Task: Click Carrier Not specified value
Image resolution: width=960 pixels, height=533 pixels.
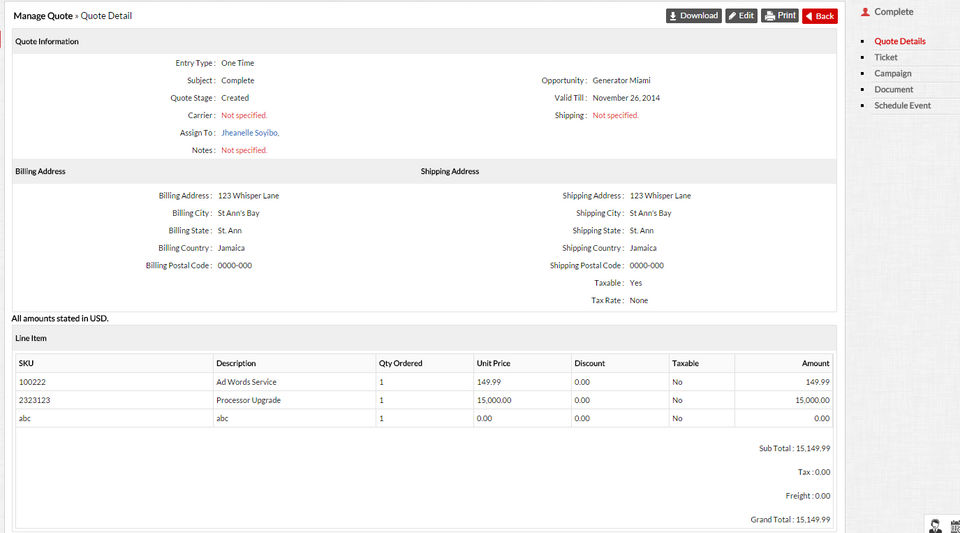Action: (244, 115)
